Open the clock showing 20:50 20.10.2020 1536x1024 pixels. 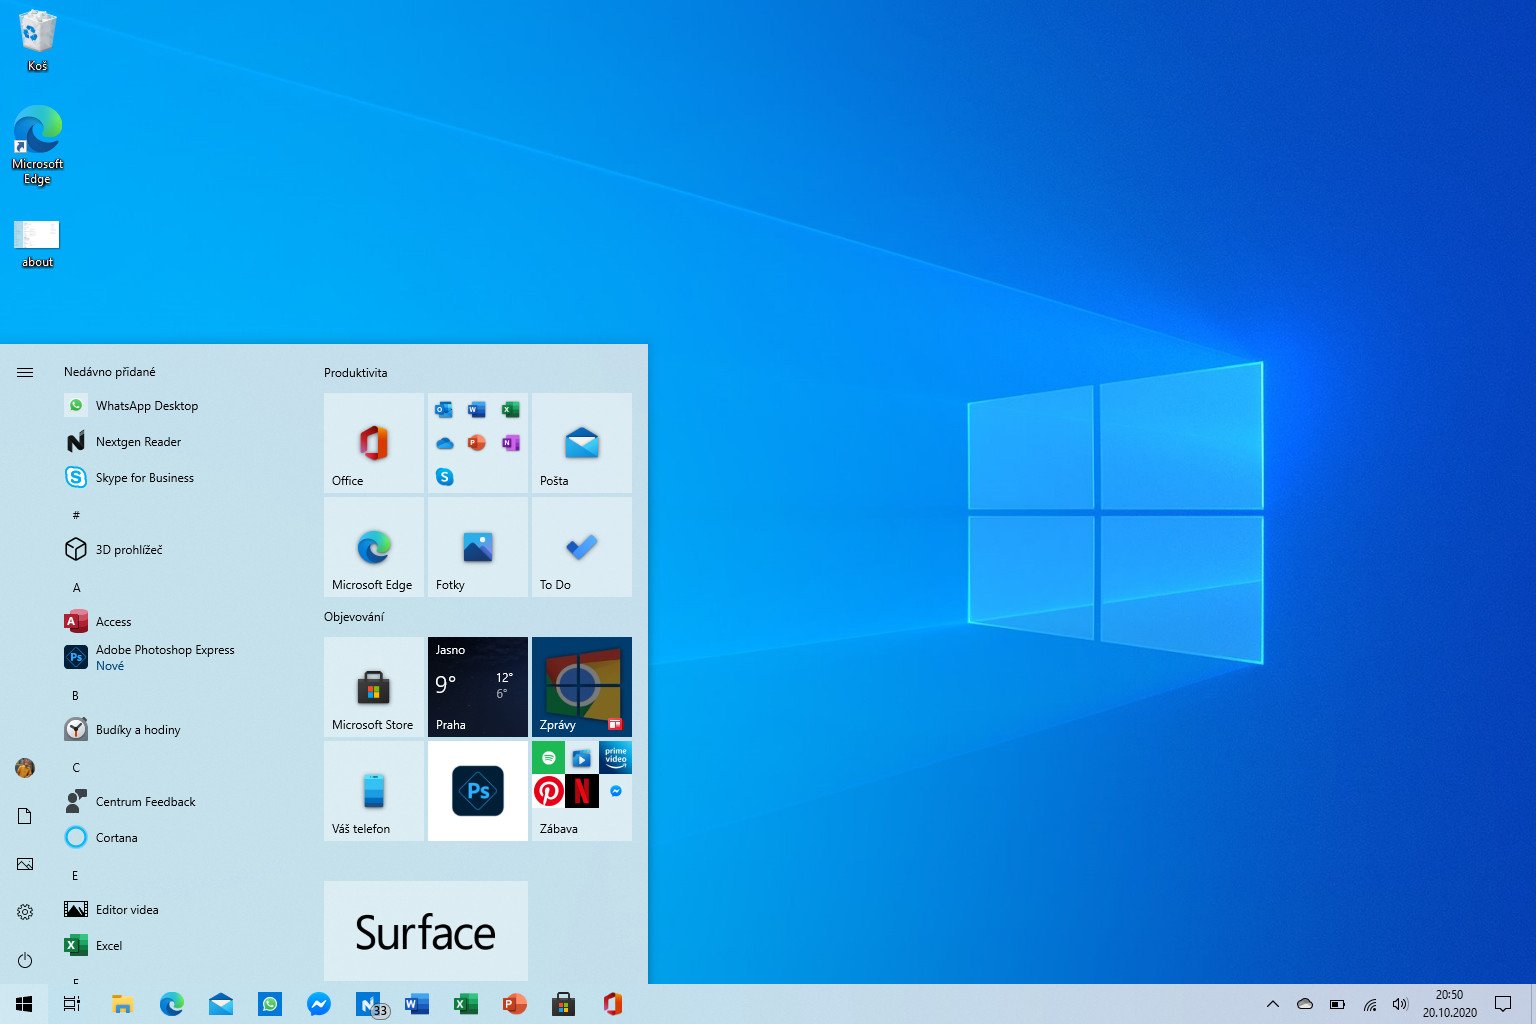click(1449, 1004)
